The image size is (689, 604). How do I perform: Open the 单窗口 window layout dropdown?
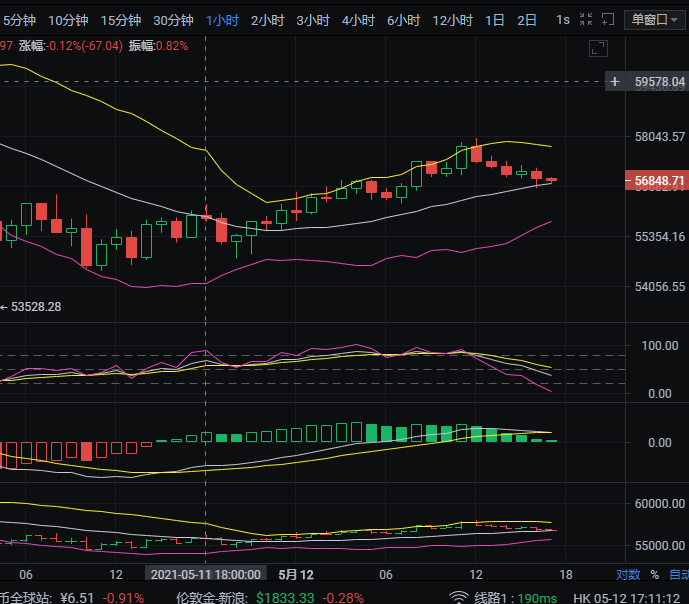click(654, 20)
